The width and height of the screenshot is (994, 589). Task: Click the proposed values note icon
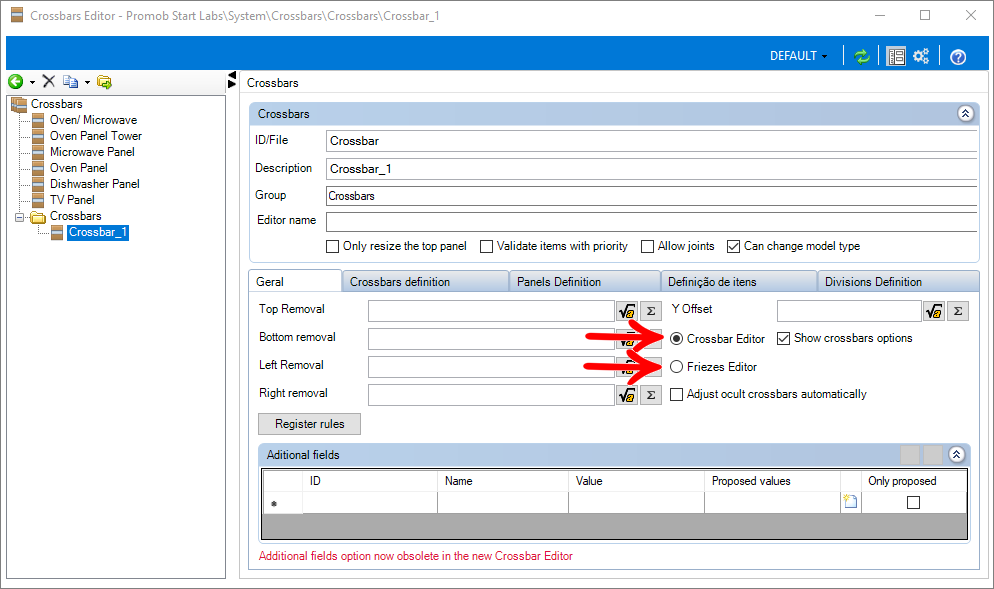tap(850, 502)
